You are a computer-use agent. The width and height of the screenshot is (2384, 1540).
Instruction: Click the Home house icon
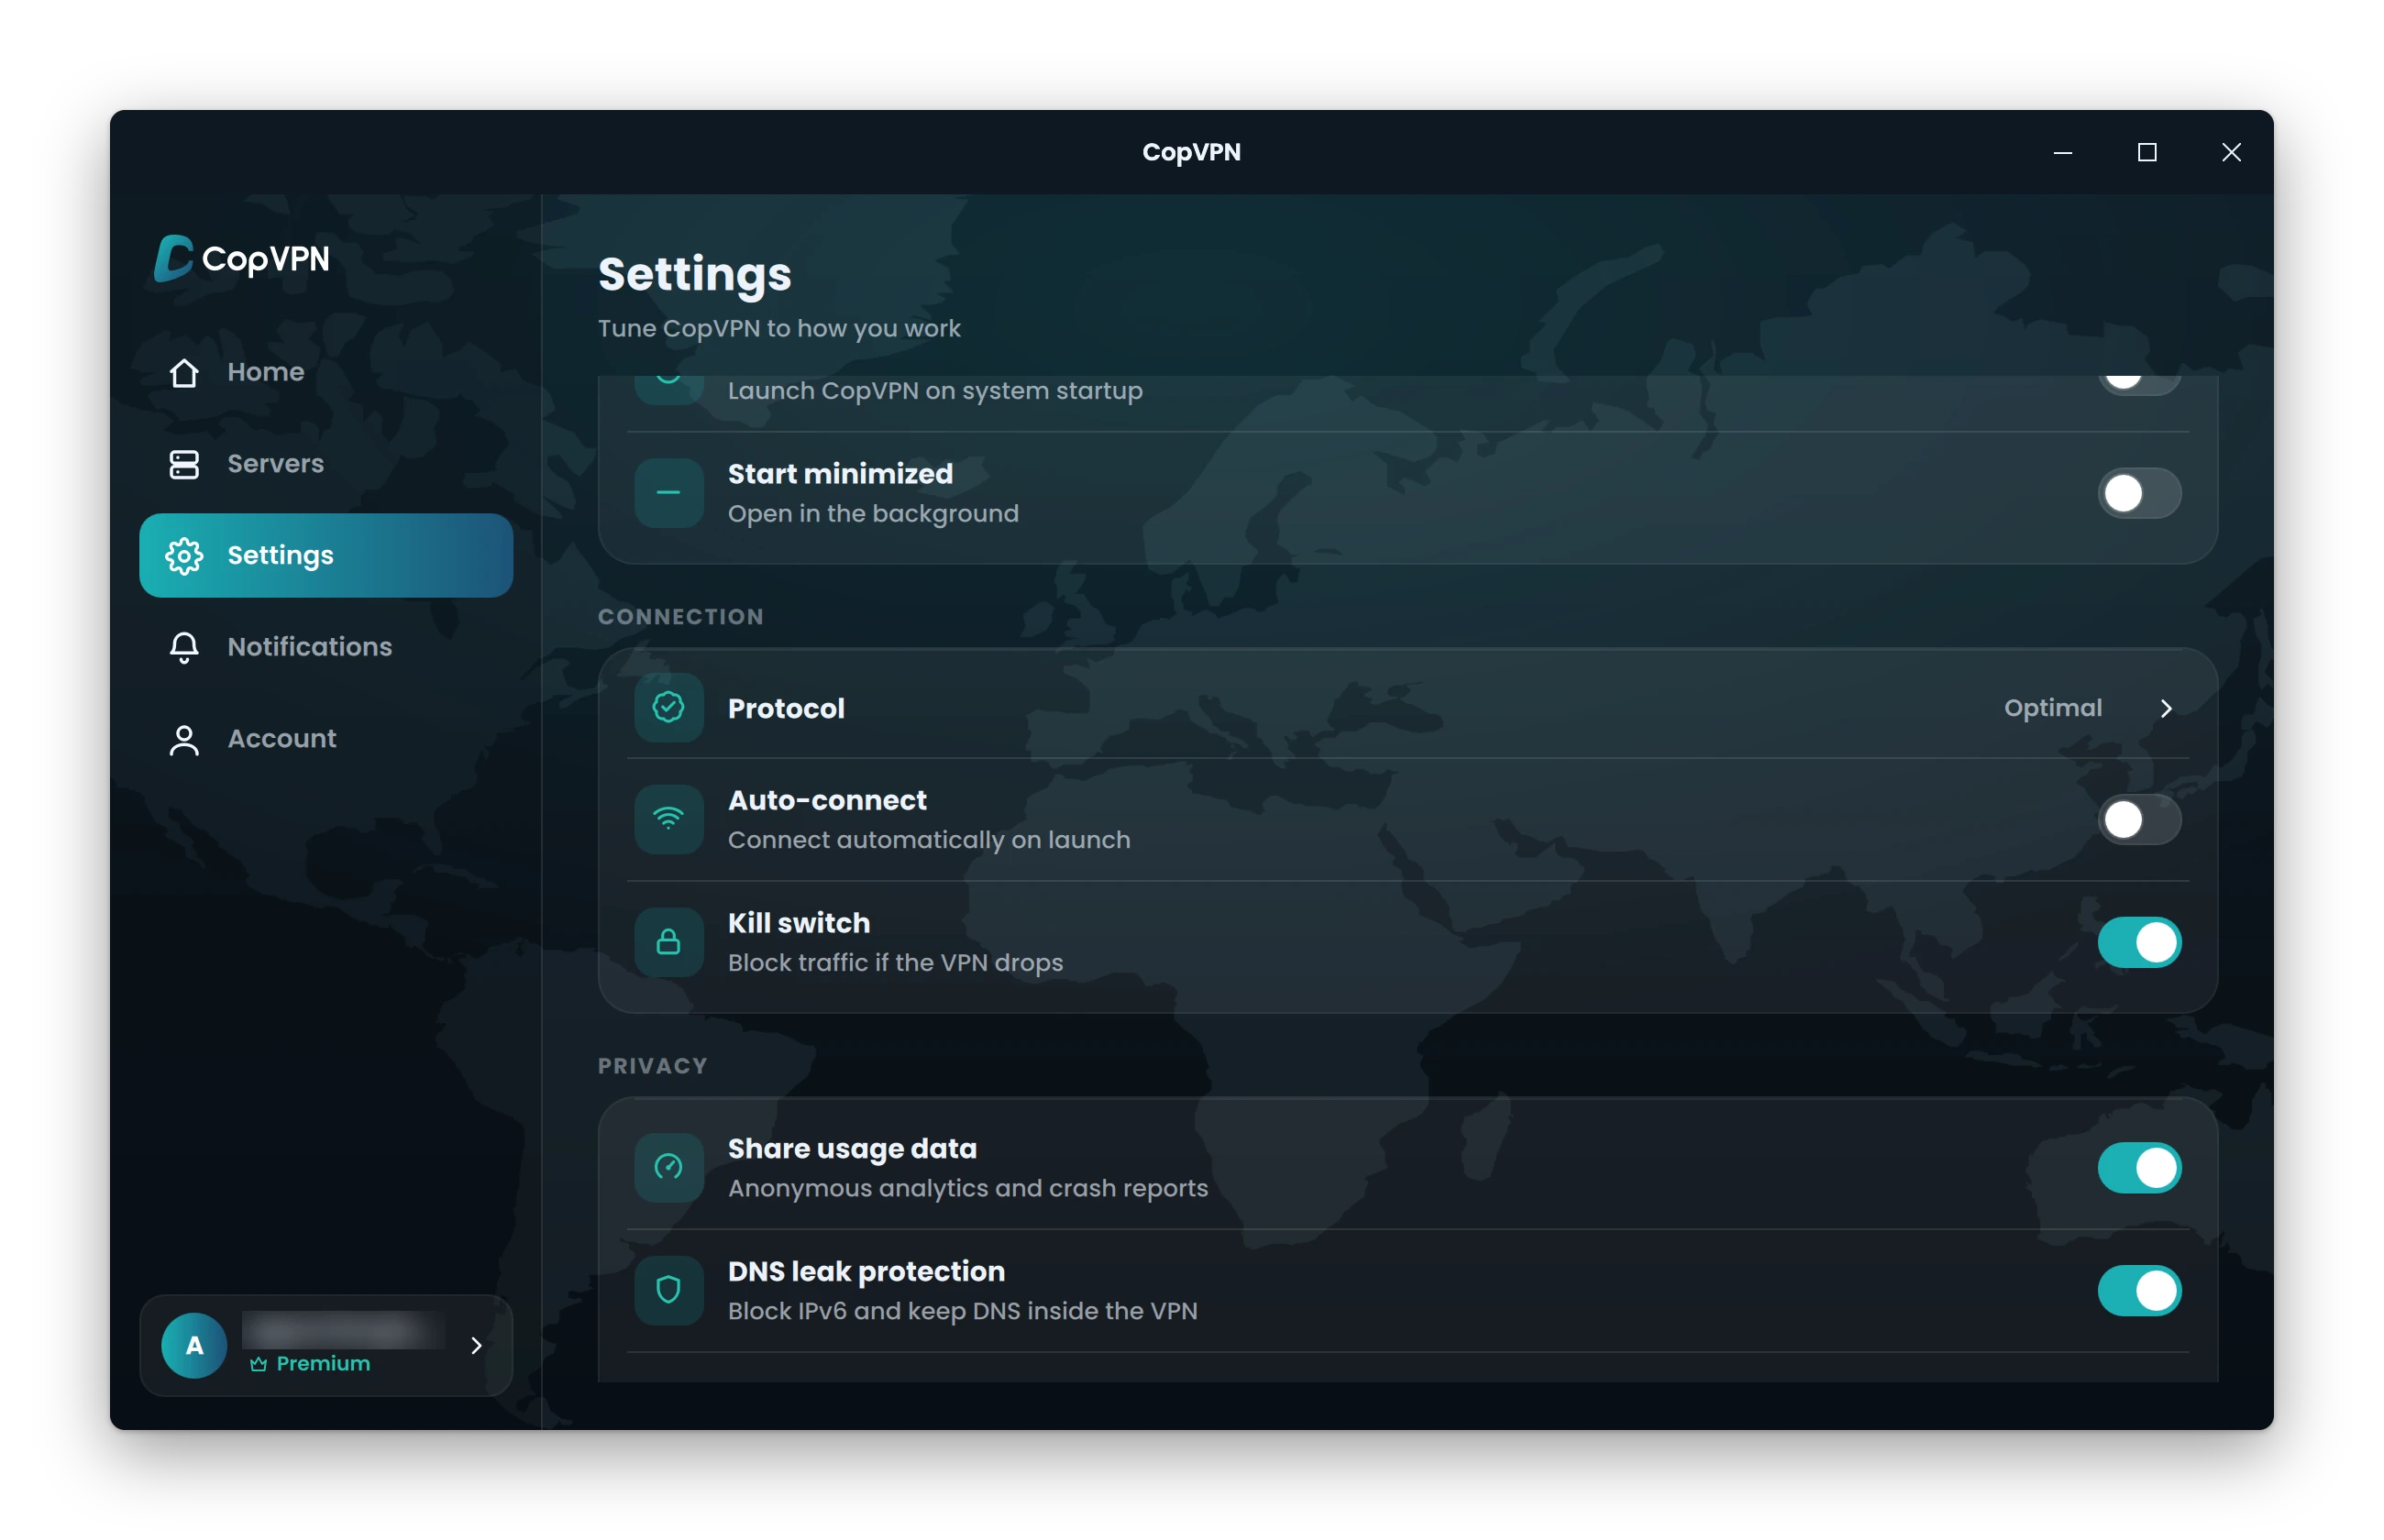184,372
